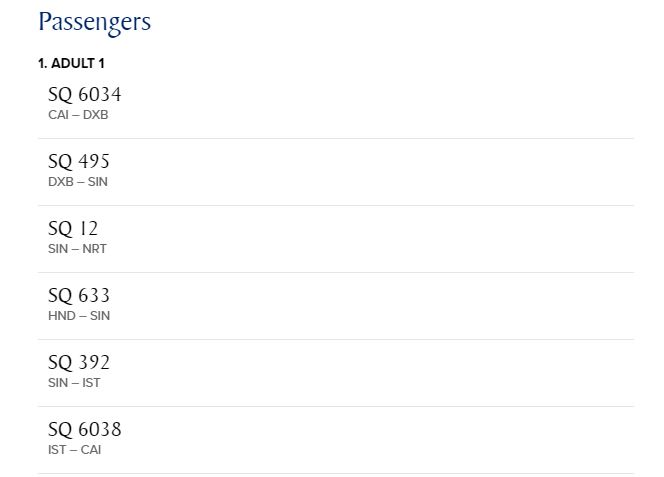Screen dimensions: 664x477
Task: Open the SQ 392 flight segment
Action: point(79,363)
